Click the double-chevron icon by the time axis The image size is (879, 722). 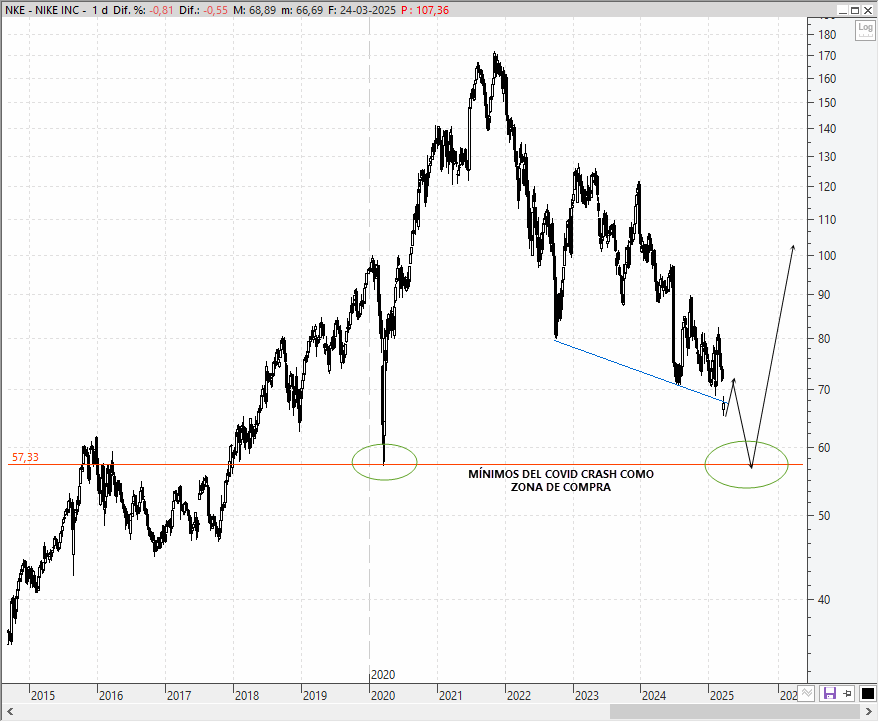(x=807, y=693)
